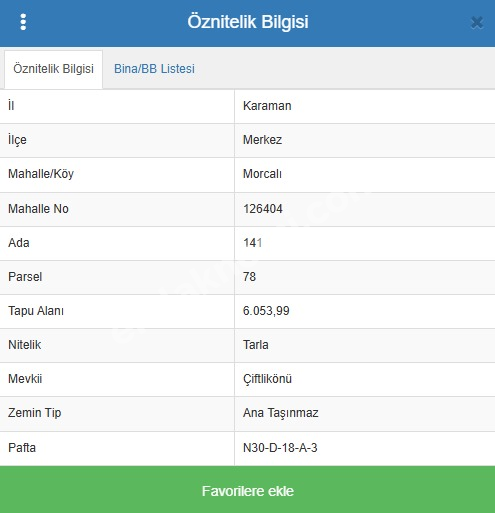Select the Pafta value N30-D-18-A-3
Image resolution: width=495 pixels, height=513 pixels.
point(280,447)
